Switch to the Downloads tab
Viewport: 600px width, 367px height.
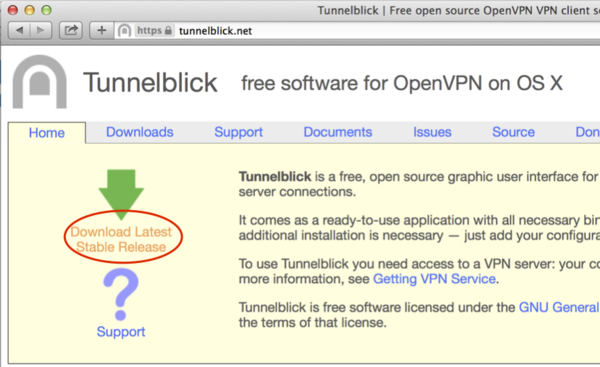140,132
